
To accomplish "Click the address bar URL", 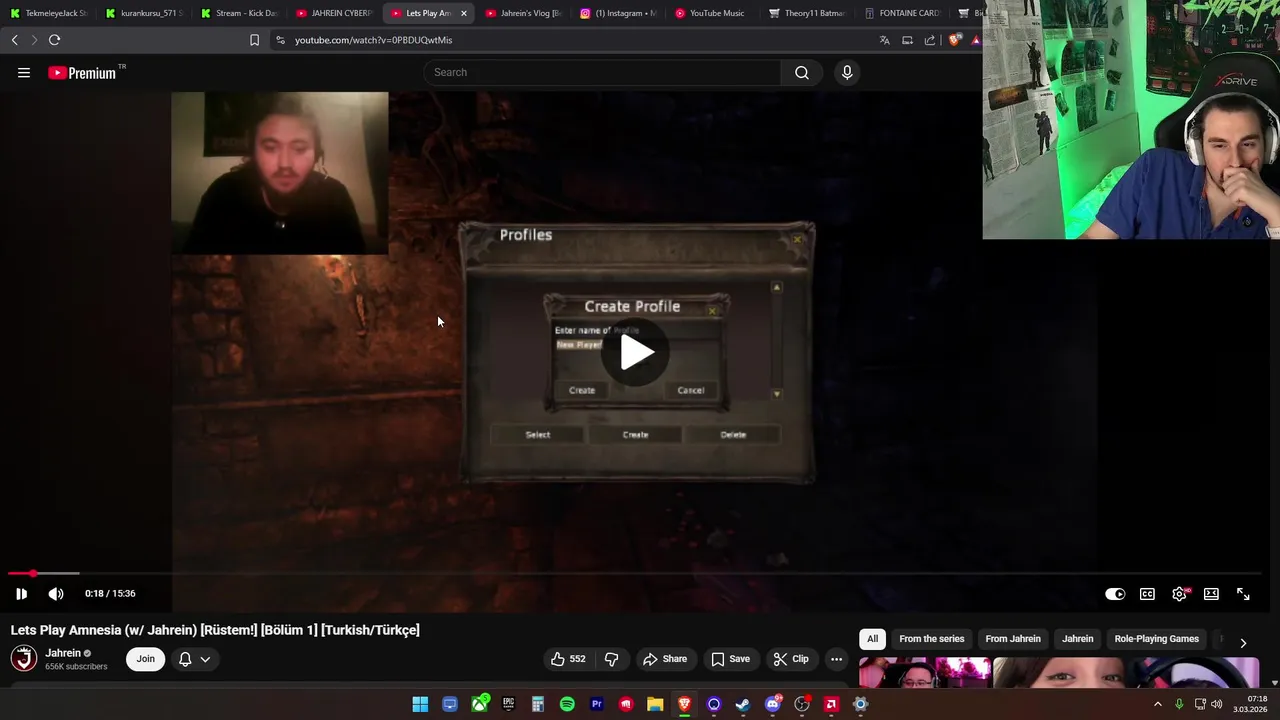I will (373, 40).
